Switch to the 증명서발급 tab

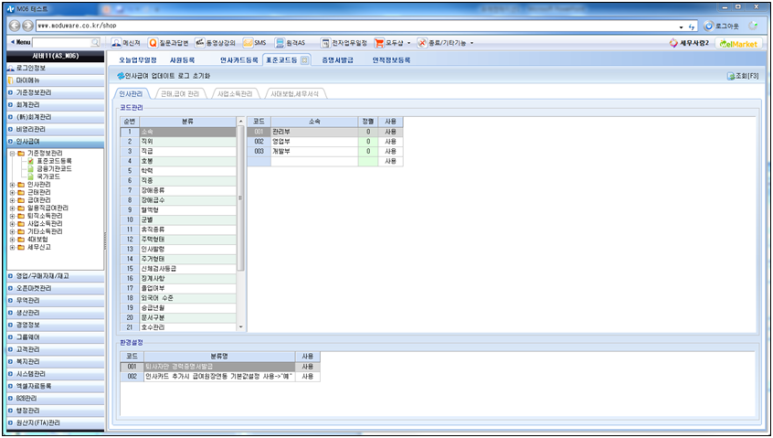click(338, 60)
